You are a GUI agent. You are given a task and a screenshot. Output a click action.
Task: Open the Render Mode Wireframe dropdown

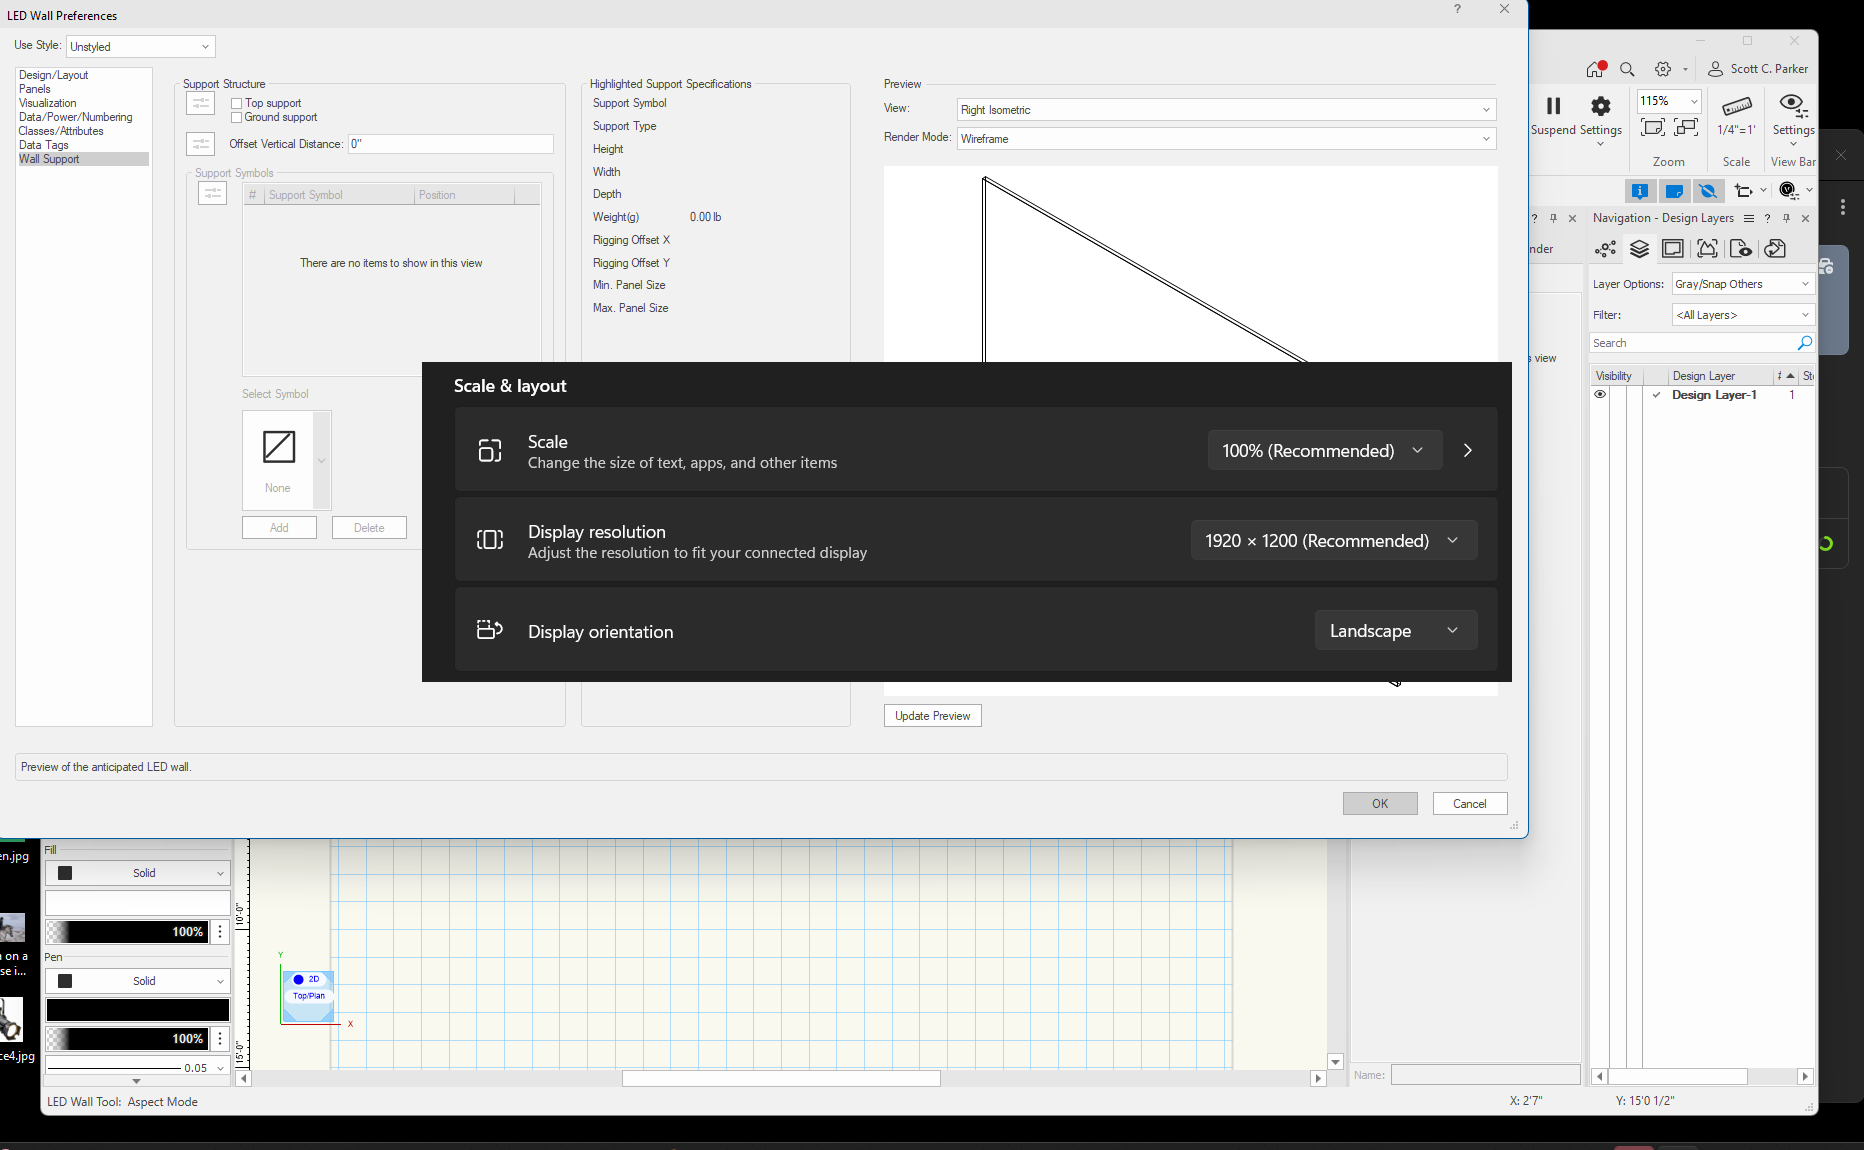pos(1226,139)
